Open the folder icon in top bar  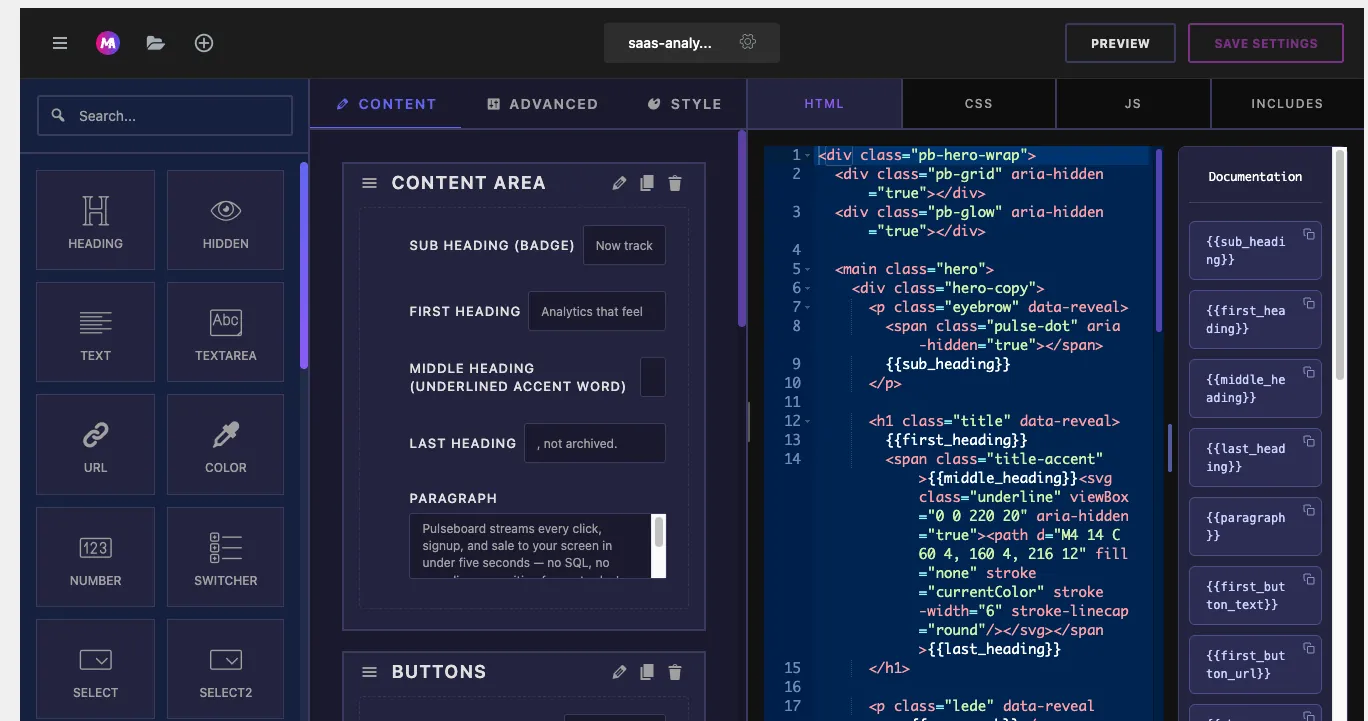(x=155, y=43)
